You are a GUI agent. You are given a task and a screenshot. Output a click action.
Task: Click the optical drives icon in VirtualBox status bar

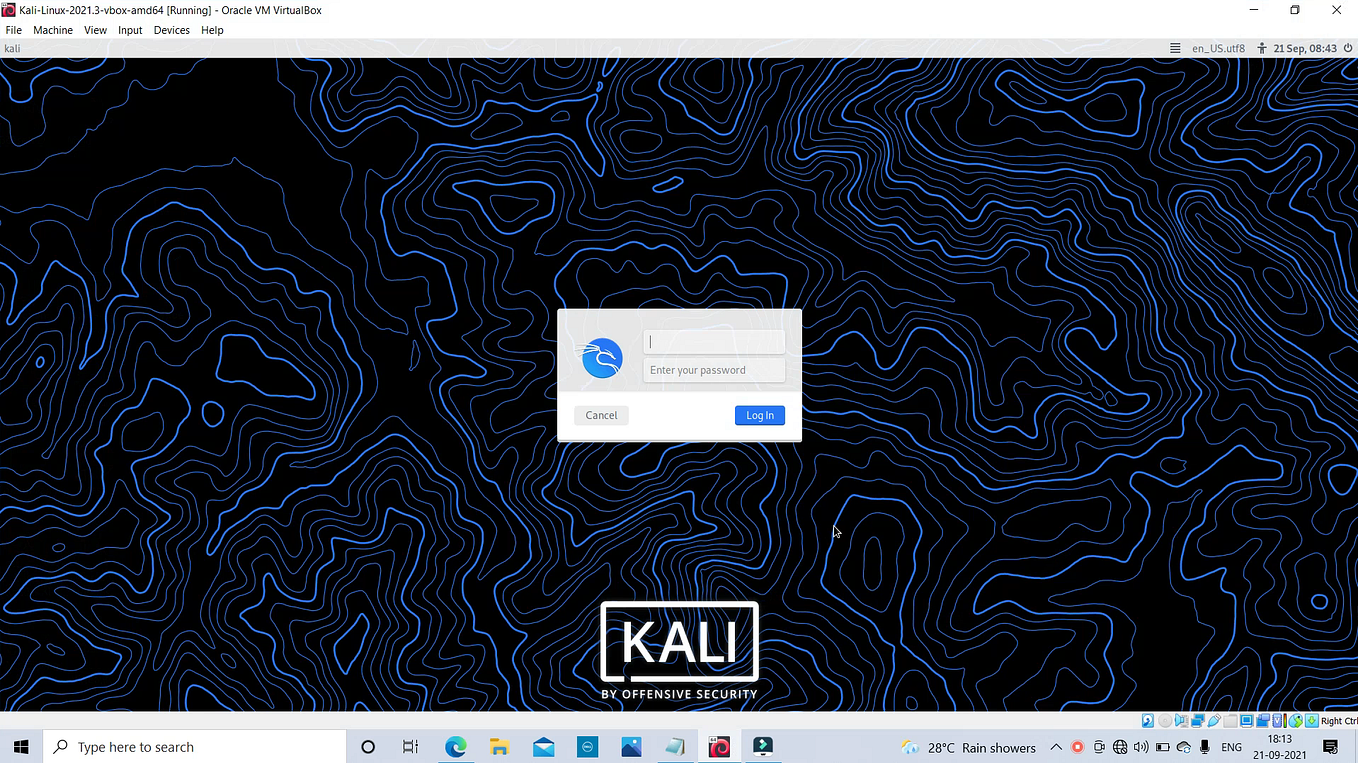[1164, 720]
